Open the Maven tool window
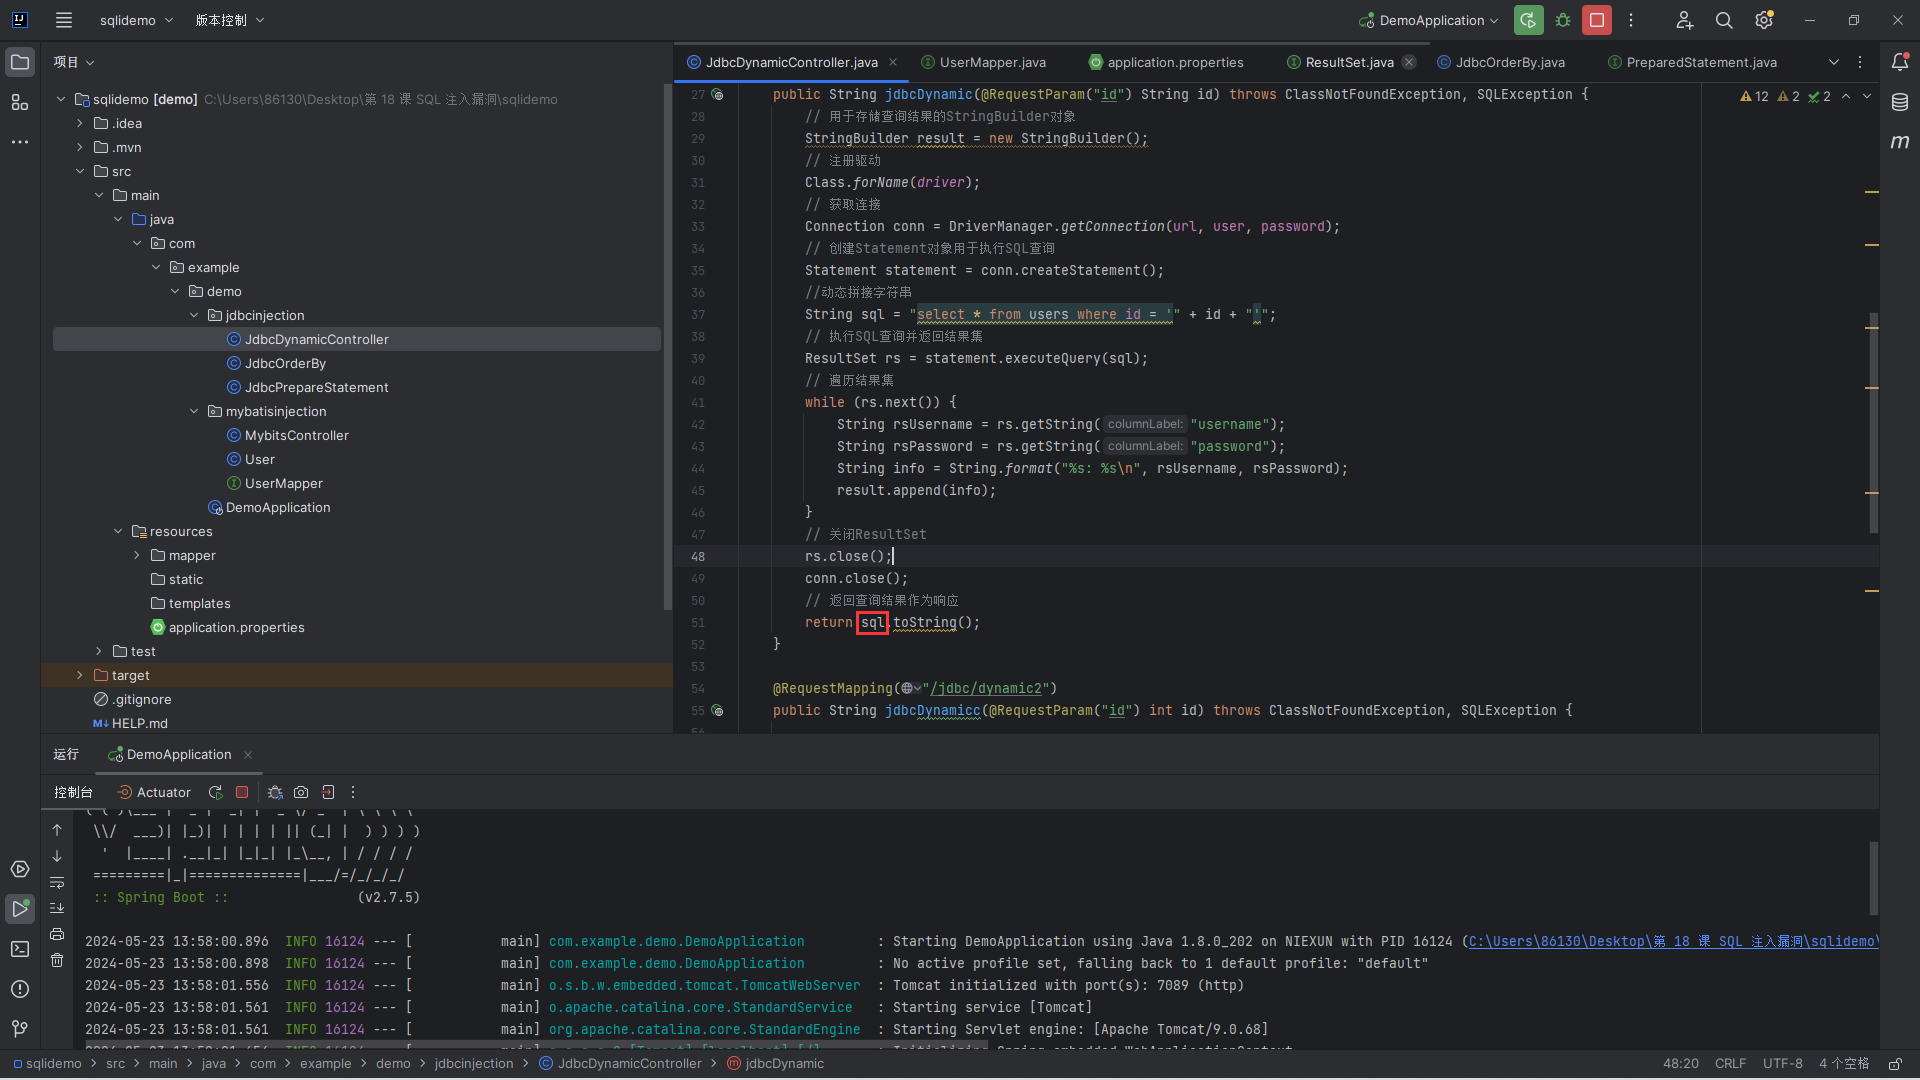 tap(1900, 142)
